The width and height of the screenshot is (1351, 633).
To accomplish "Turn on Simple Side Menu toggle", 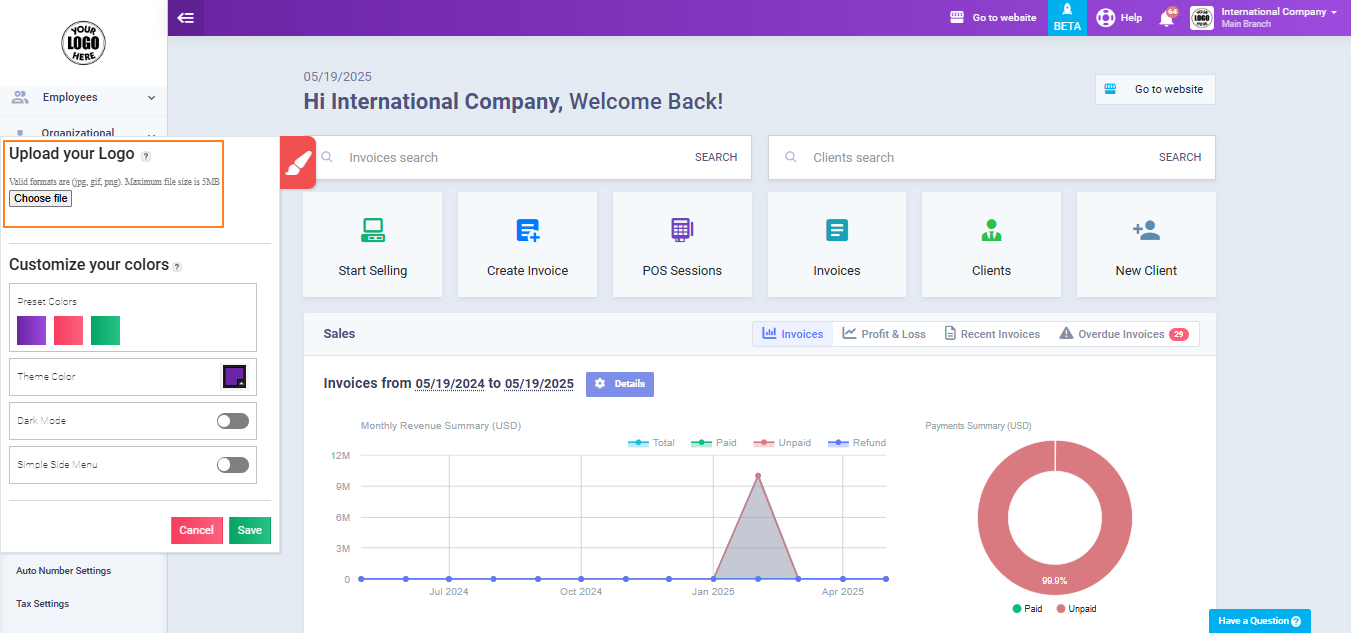I will pyautogui.click(x=232, y=465).
